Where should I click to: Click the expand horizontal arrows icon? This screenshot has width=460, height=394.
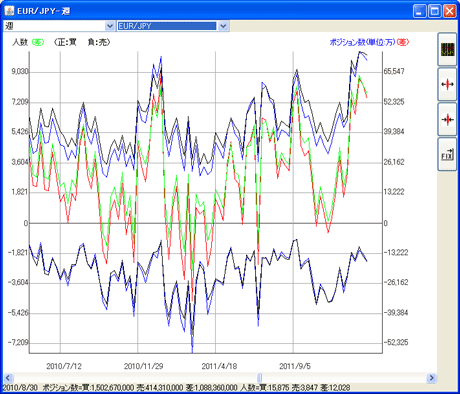(x=447, y=84)
